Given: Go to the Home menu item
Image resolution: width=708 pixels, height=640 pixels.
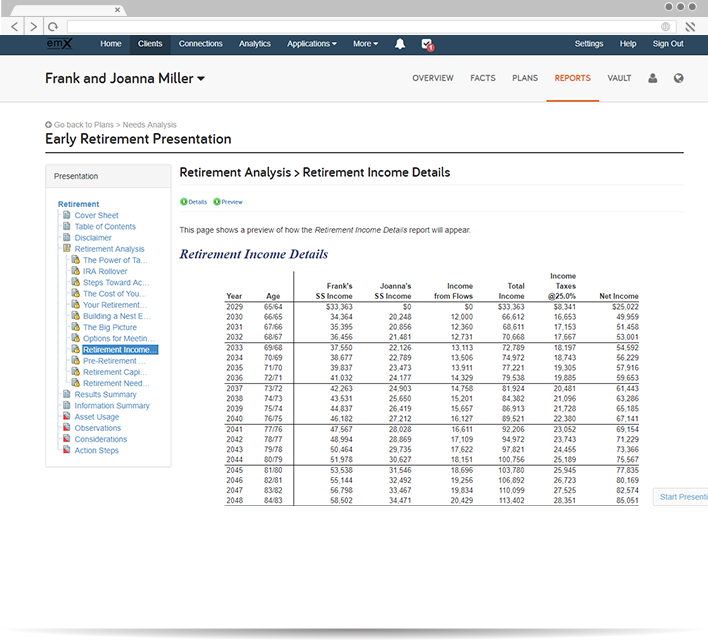Looking at the screenshot, I should [x=111, y=44].
